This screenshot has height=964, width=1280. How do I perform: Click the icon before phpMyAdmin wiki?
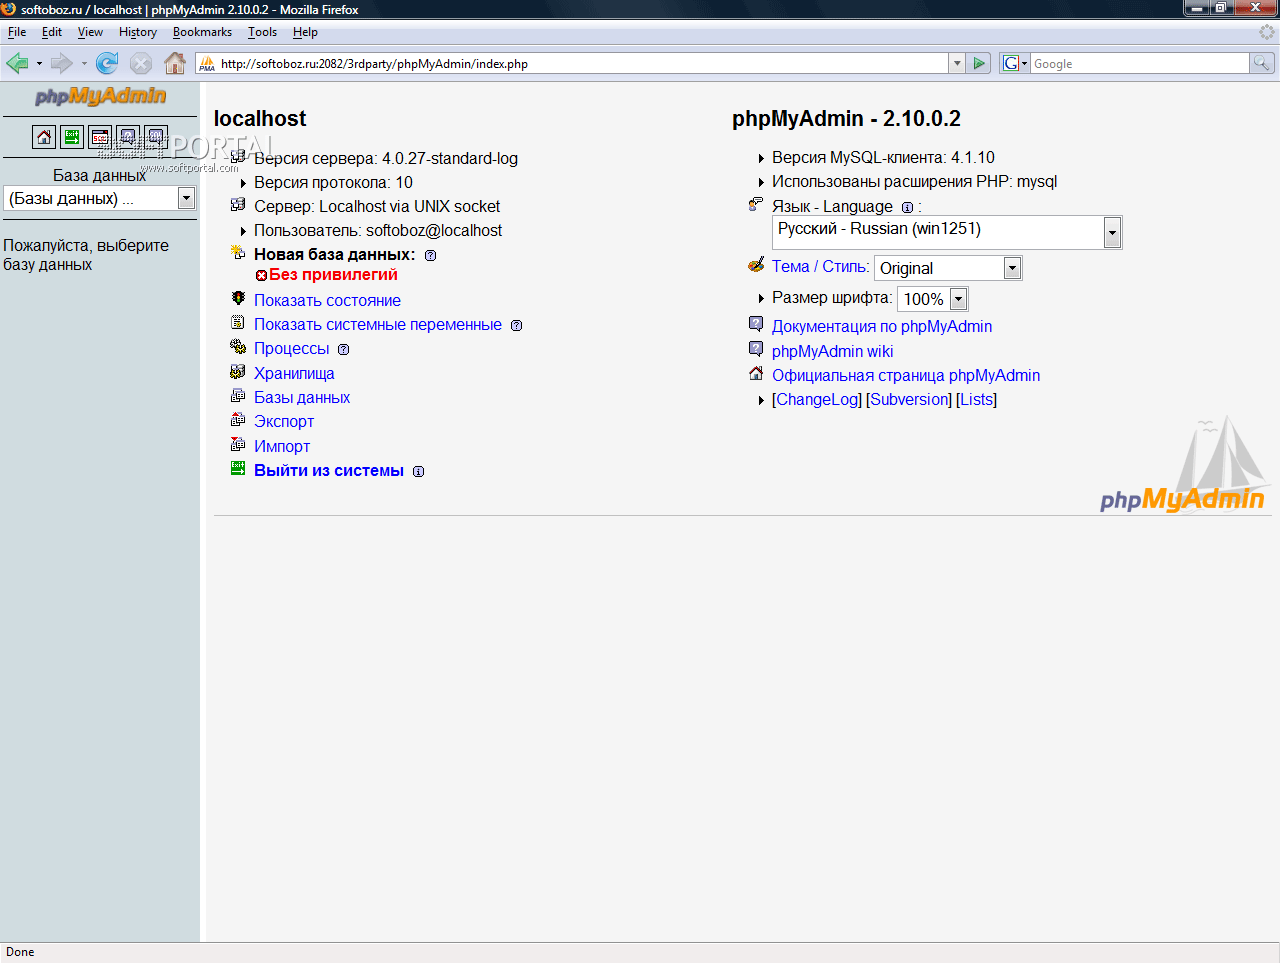[x=756, y=348]
